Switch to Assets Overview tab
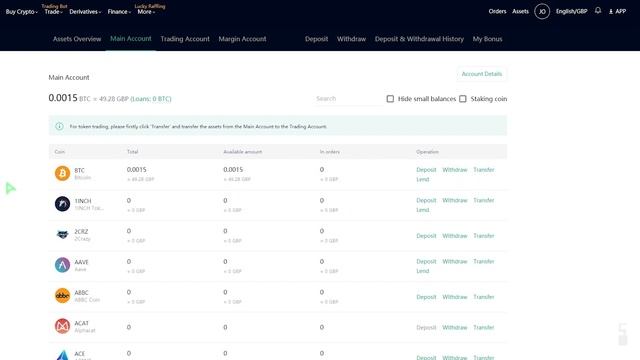Viewport: 640px width, 360px height. (77, 39)
